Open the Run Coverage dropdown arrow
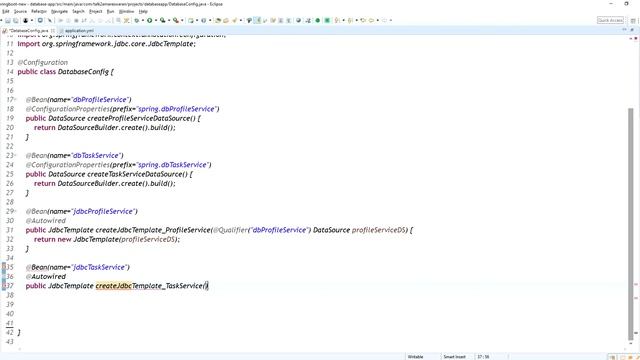This screenshot has width=640, height=360. pyautogui.click(x=169, y=20)
